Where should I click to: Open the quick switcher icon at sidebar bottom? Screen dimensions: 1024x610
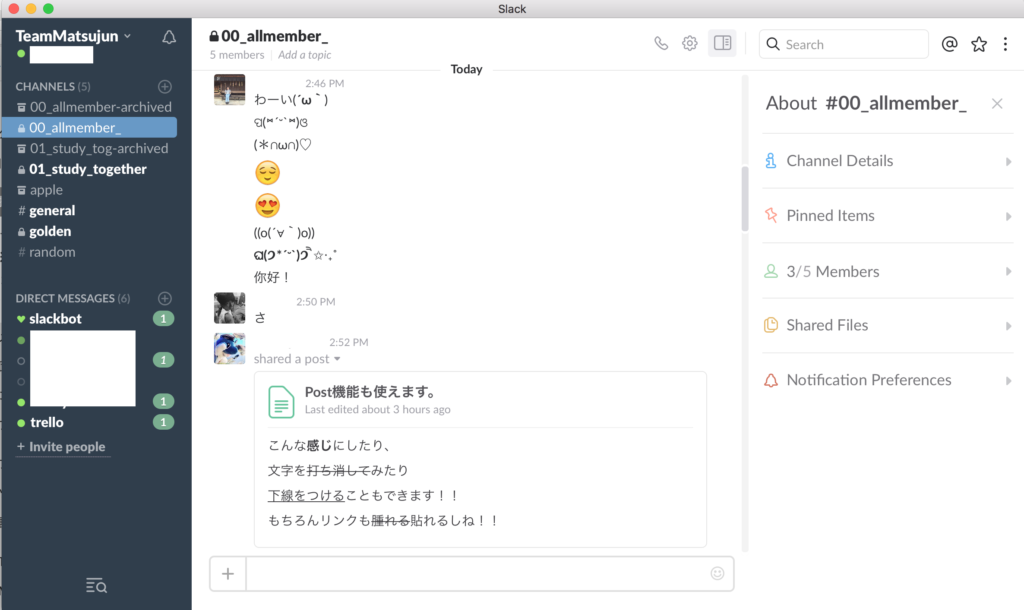tap(96, 585)
